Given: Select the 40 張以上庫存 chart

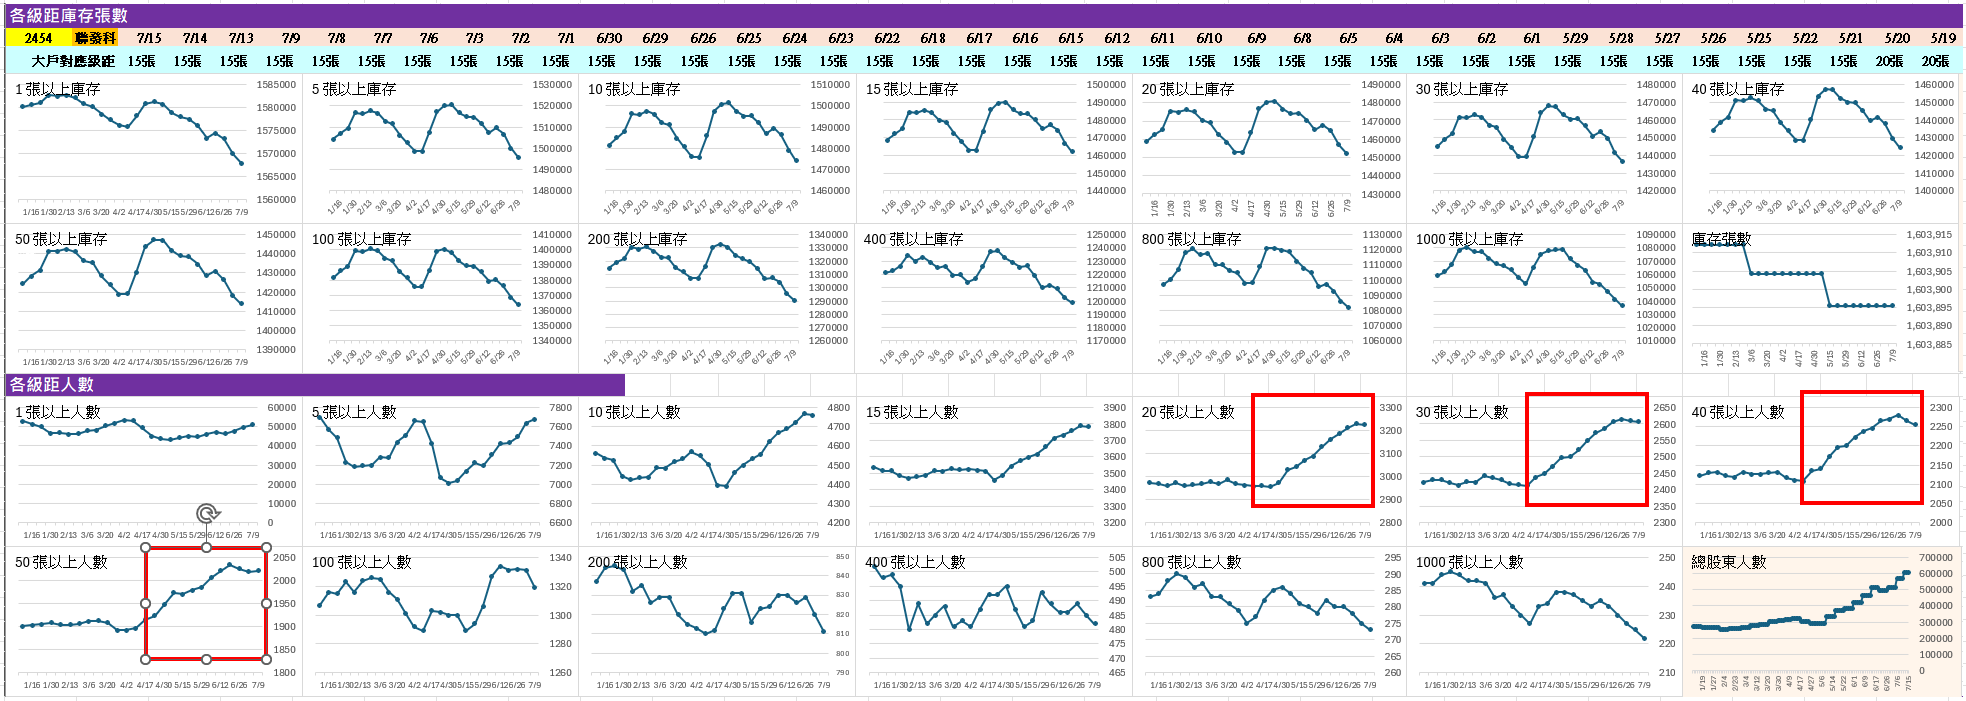Looking at the screenshot, I should [1822, 147].
